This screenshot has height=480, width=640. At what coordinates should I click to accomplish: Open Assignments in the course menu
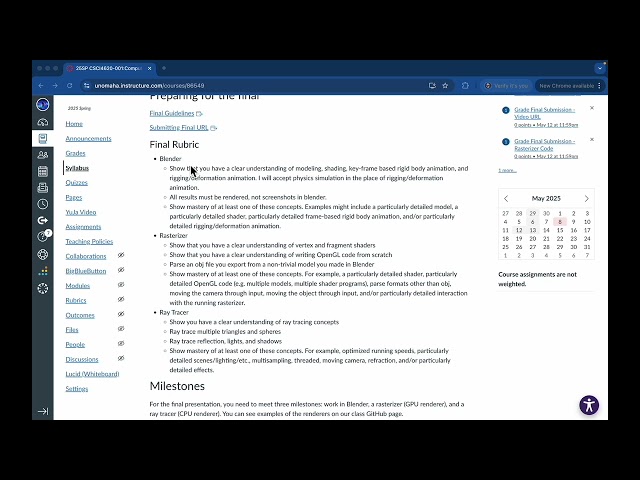coord(83,227)
